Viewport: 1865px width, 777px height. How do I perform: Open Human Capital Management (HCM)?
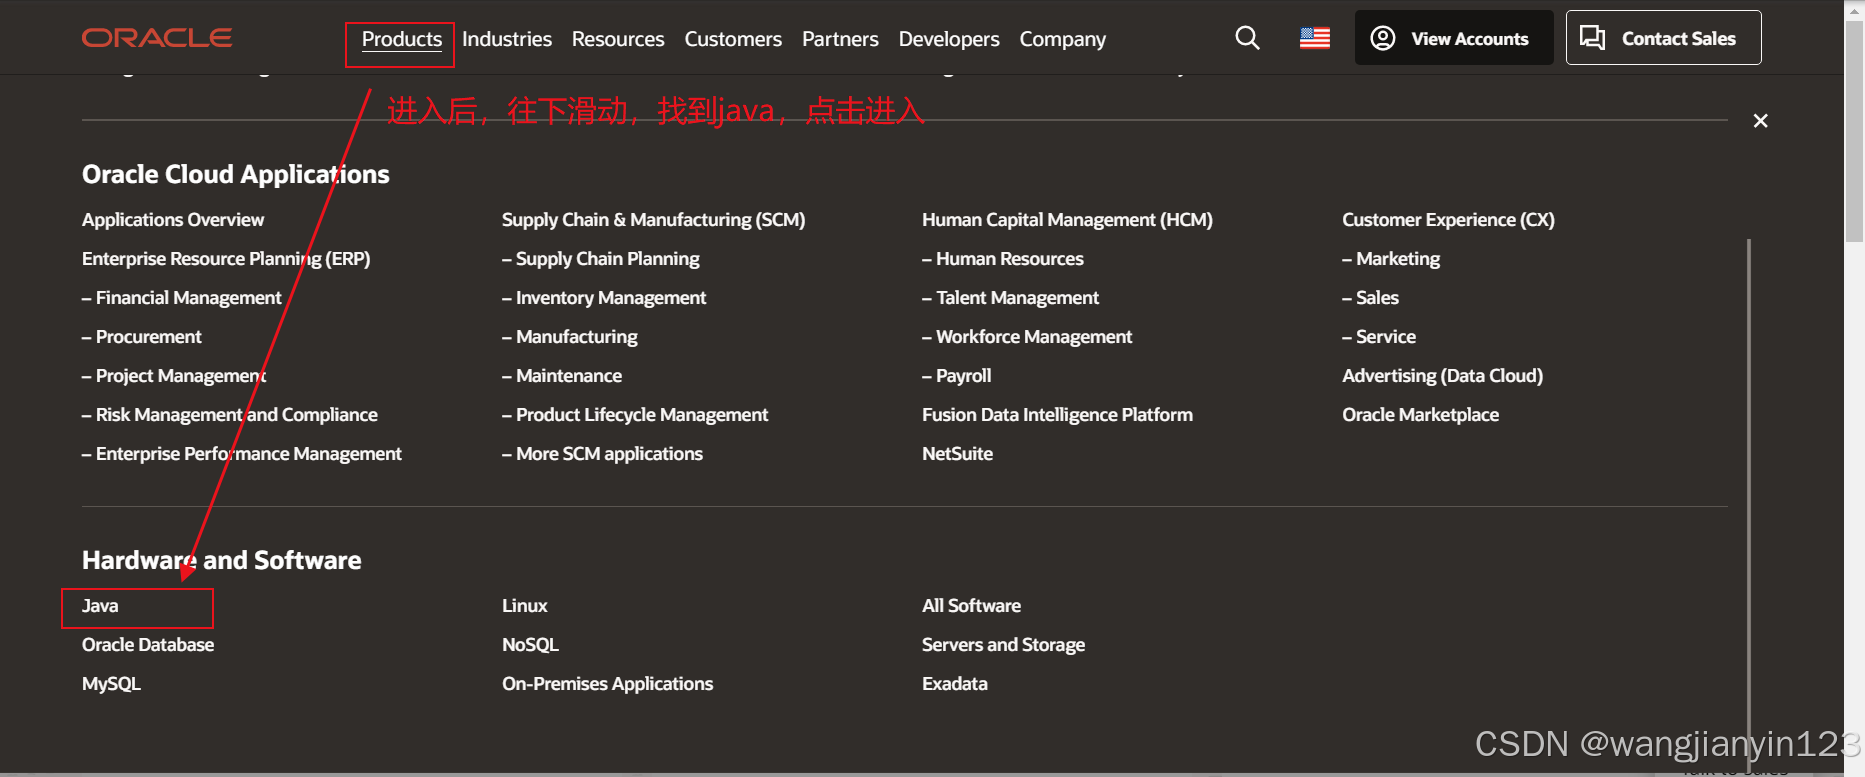1067,220
